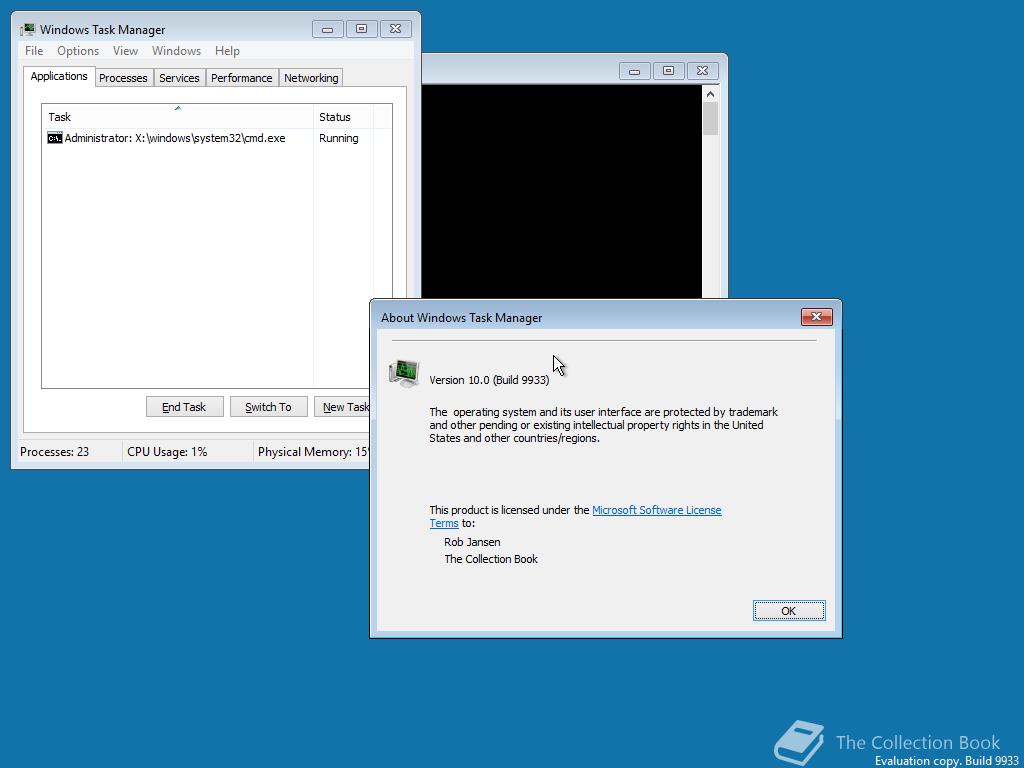Open the Help menu
The image size is (1024, 768).
pyautogui.click(x=227, y=51)
